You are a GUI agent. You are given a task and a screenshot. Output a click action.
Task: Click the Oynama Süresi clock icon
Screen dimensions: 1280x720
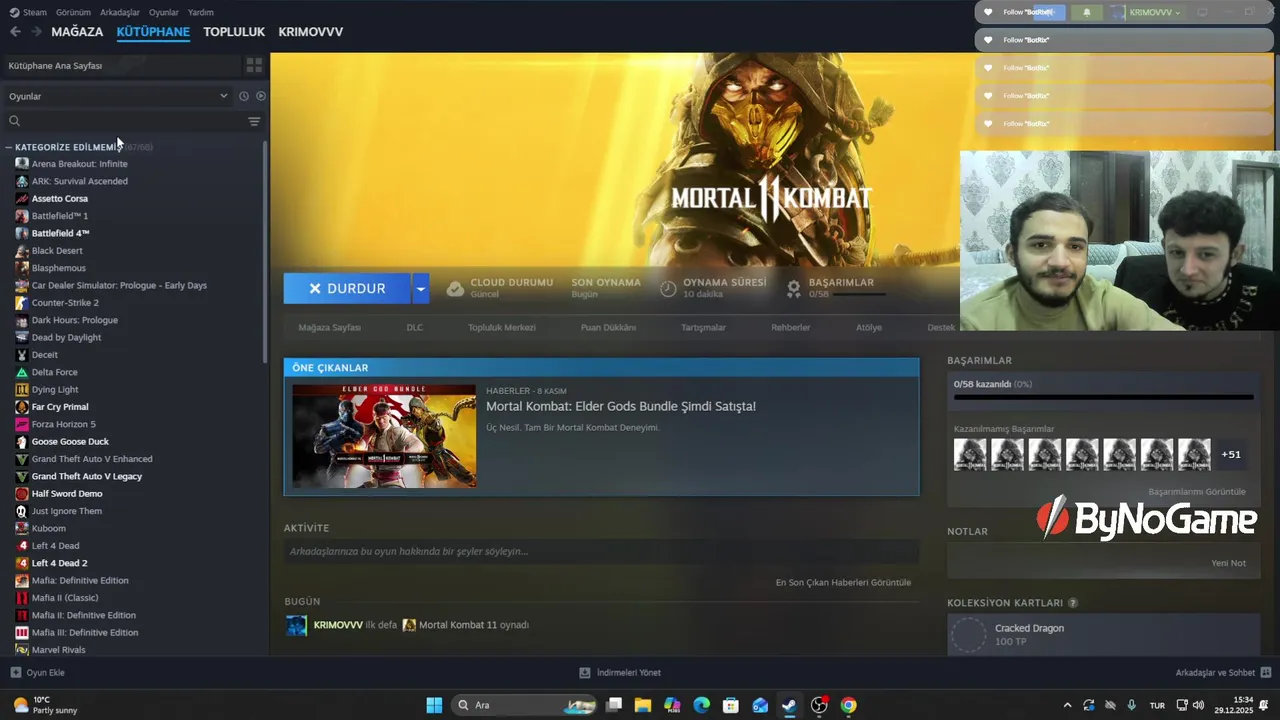click(668, 288)
